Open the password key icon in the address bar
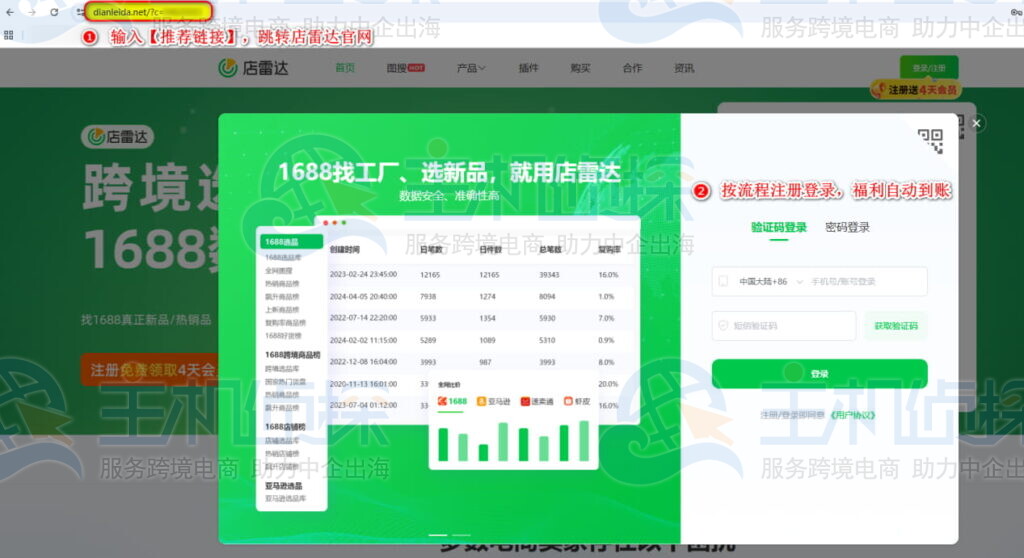The image size is (1024, 558). point(1016,12)
